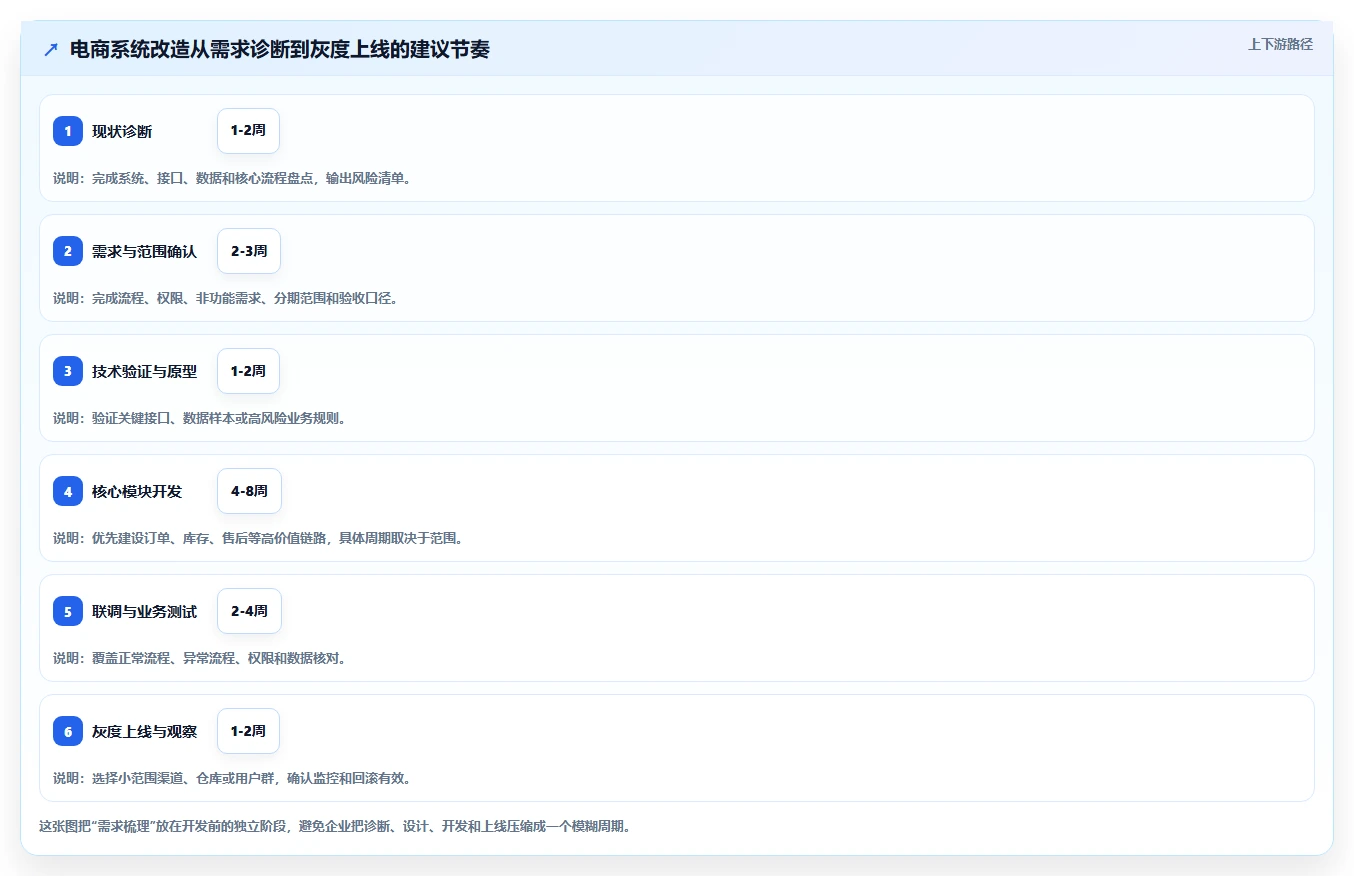
Task: Click the description about 订单、库存、售后
Action: tap(258, 538)
